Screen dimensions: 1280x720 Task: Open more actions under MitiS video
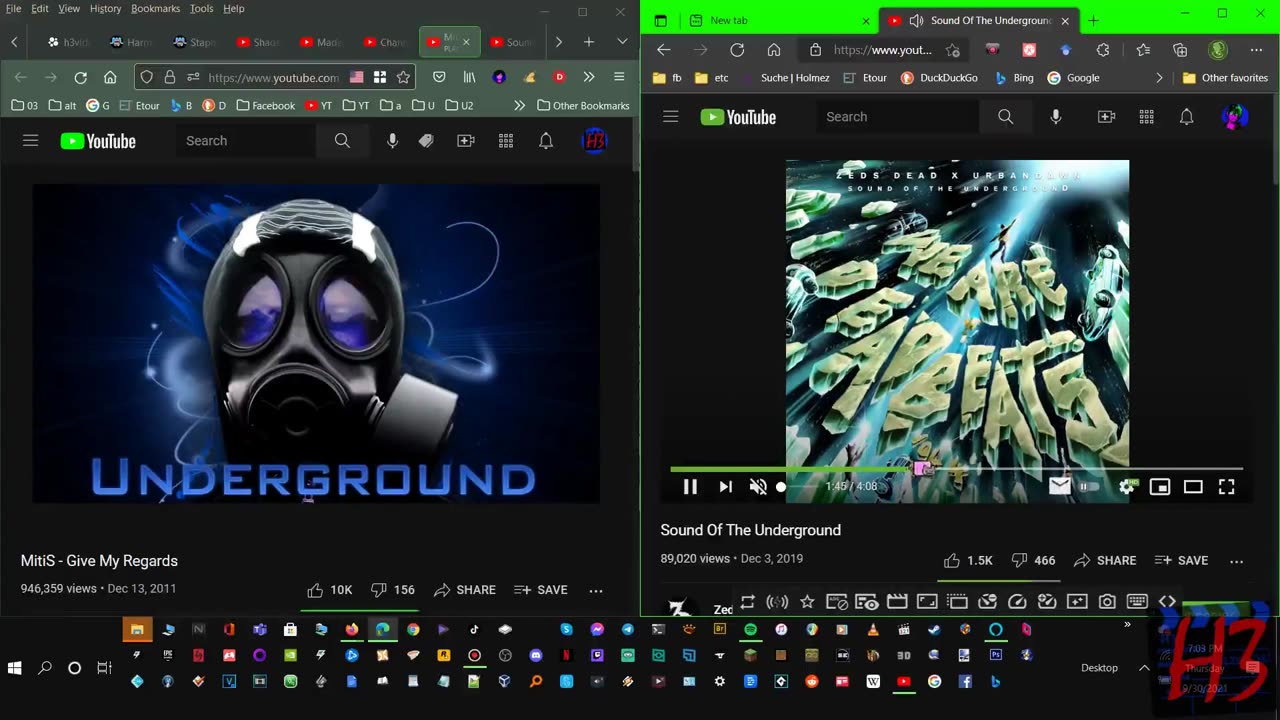pyautogui.click(x=596, y=590)
